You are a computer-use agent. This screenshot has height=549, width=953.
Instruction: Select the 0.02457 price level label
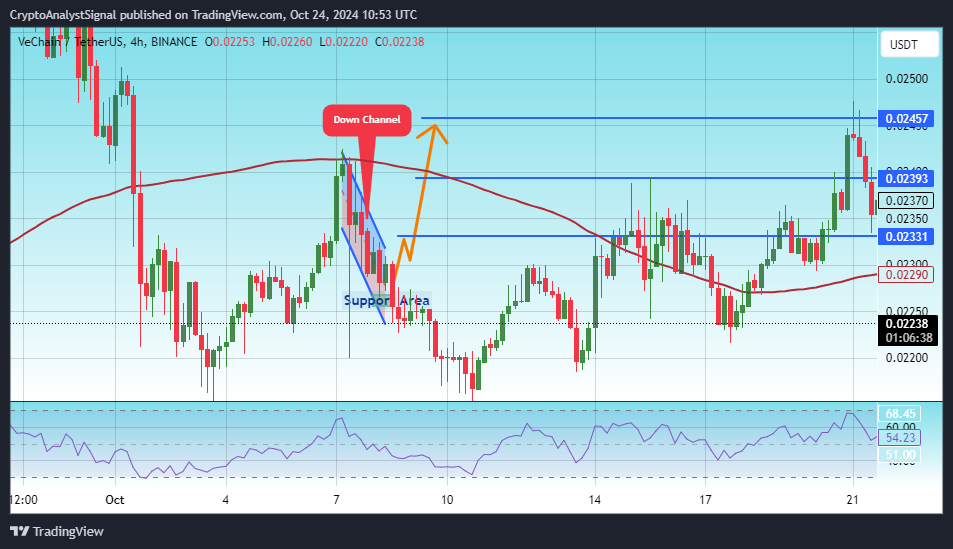tap(906, 119)
